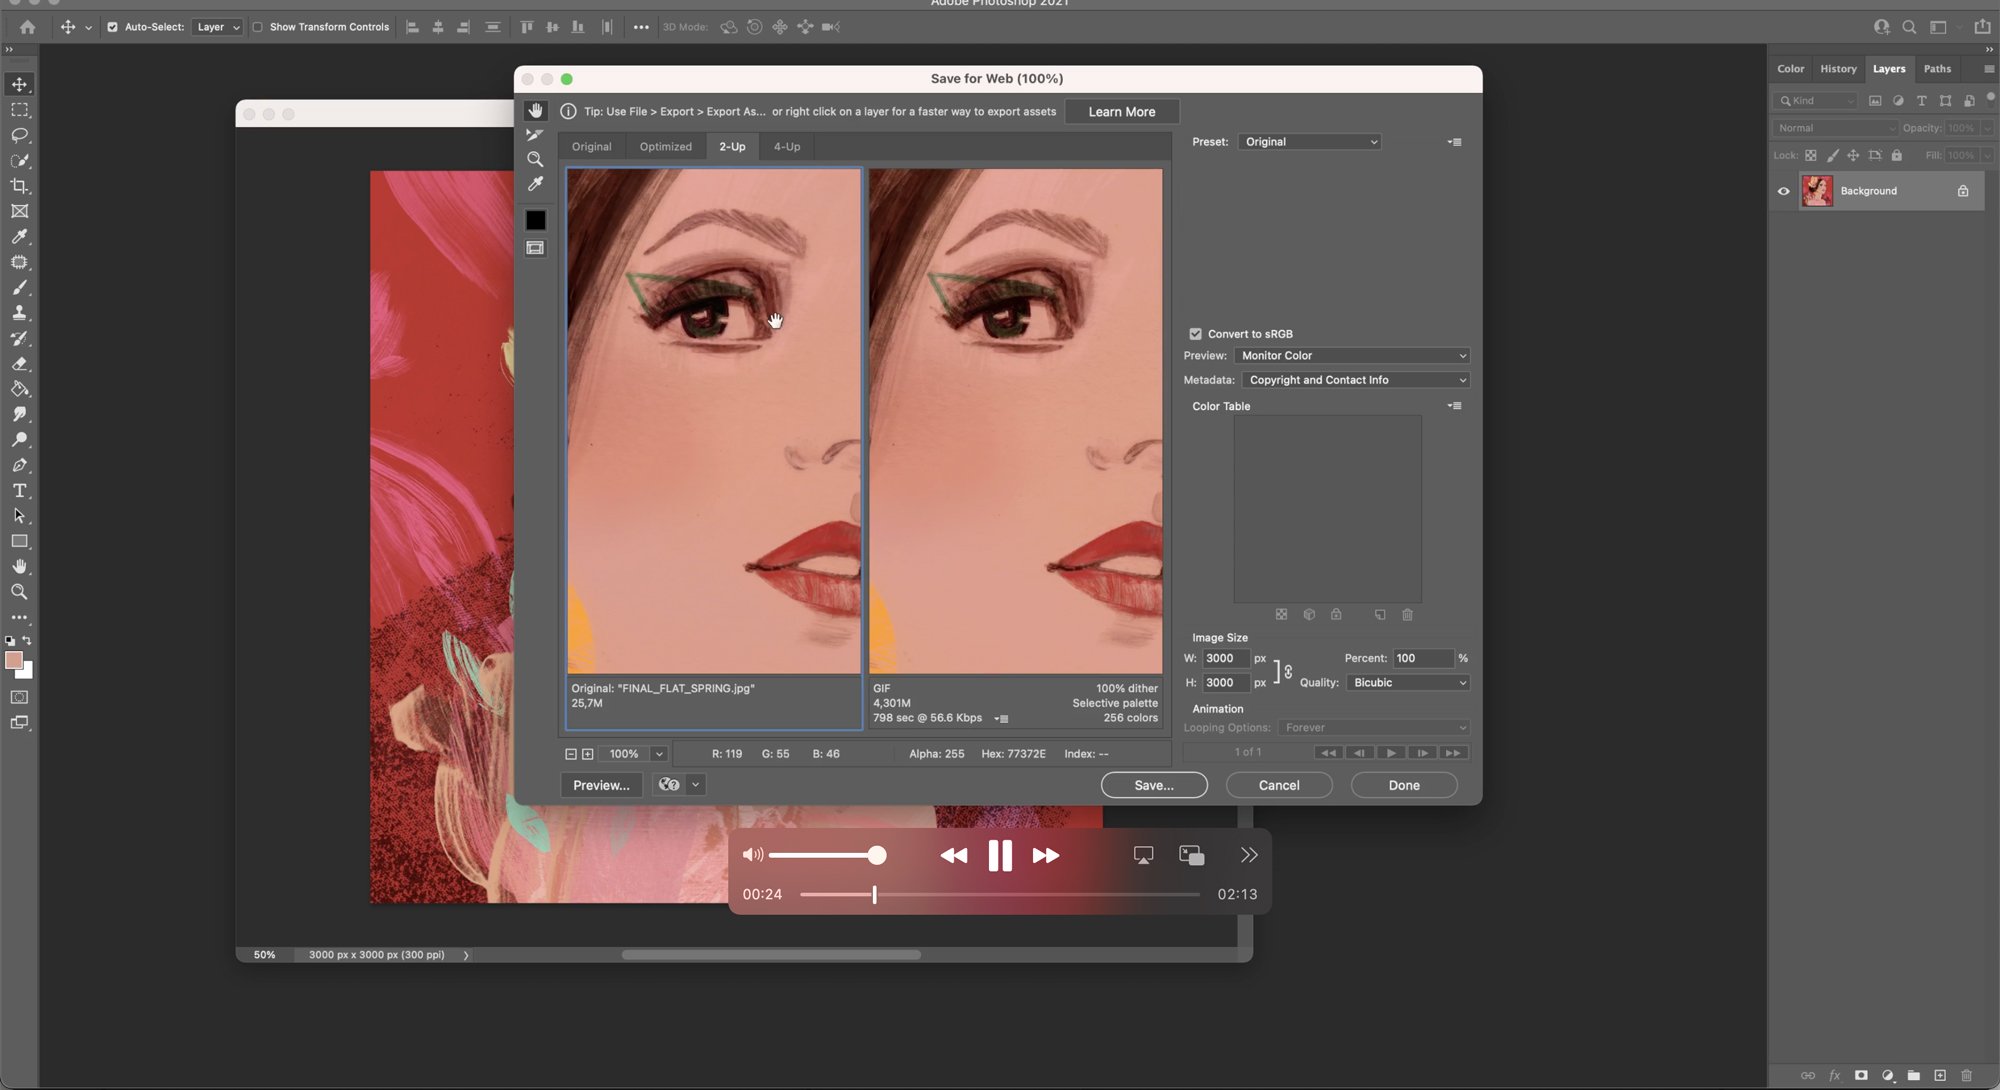Image resolution: width=2000 pixels, height=1090 pixels.
Task: Select the Eraser tool
Action: [19, 364]
